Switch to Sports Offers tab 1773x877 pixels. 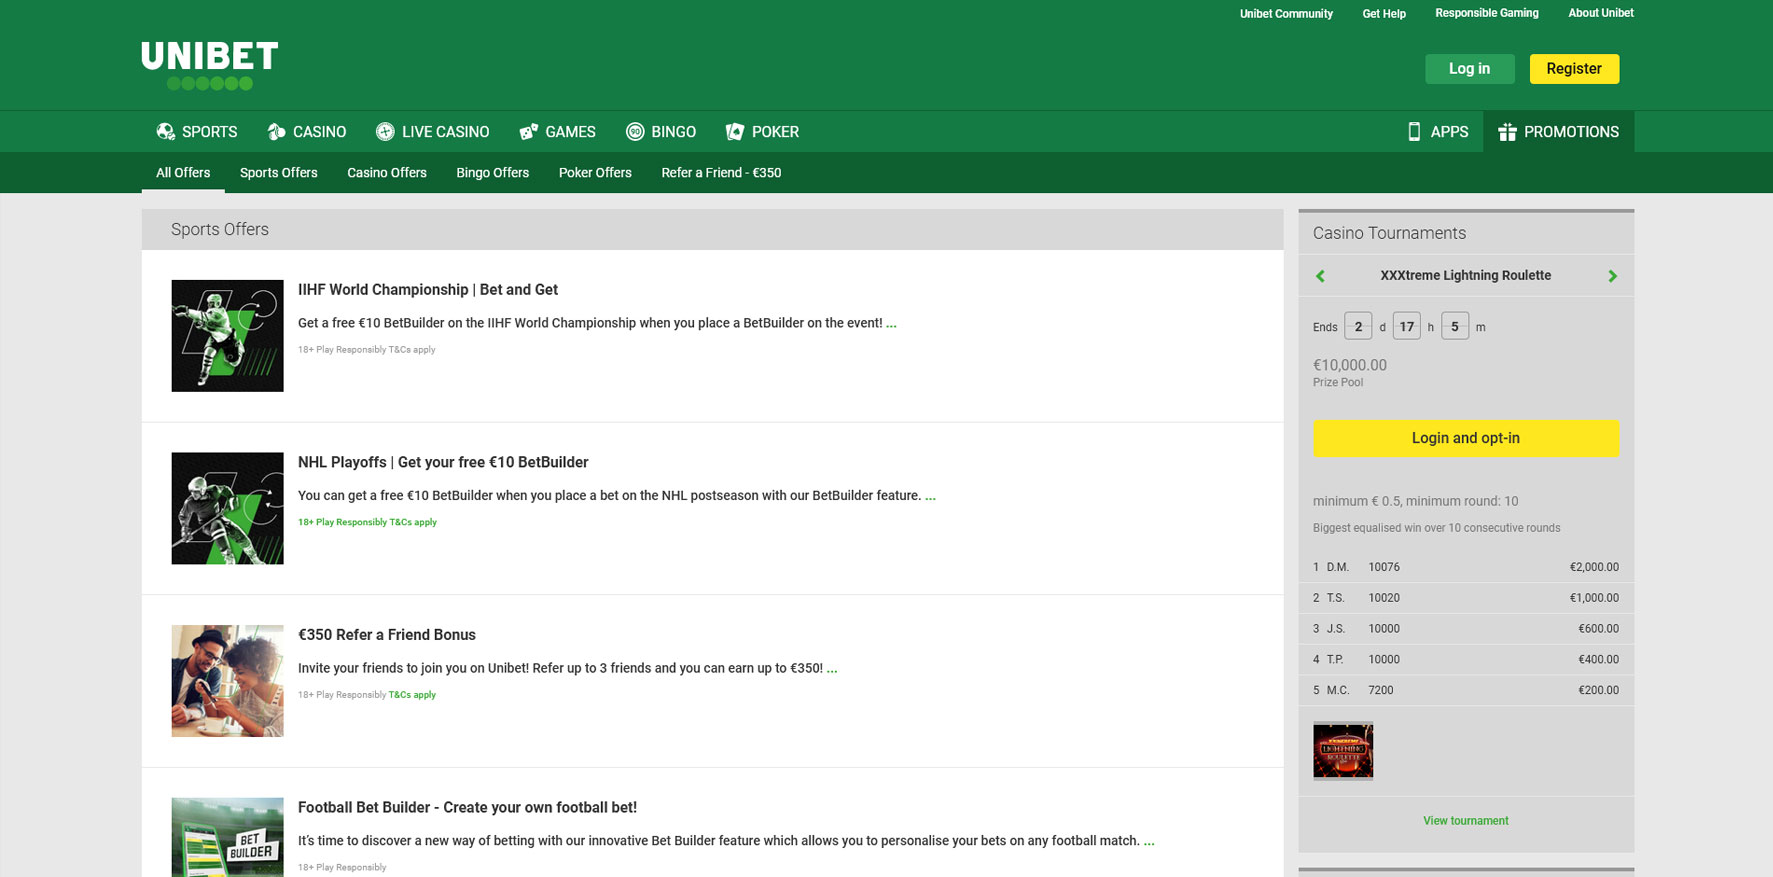pos(279,173)
